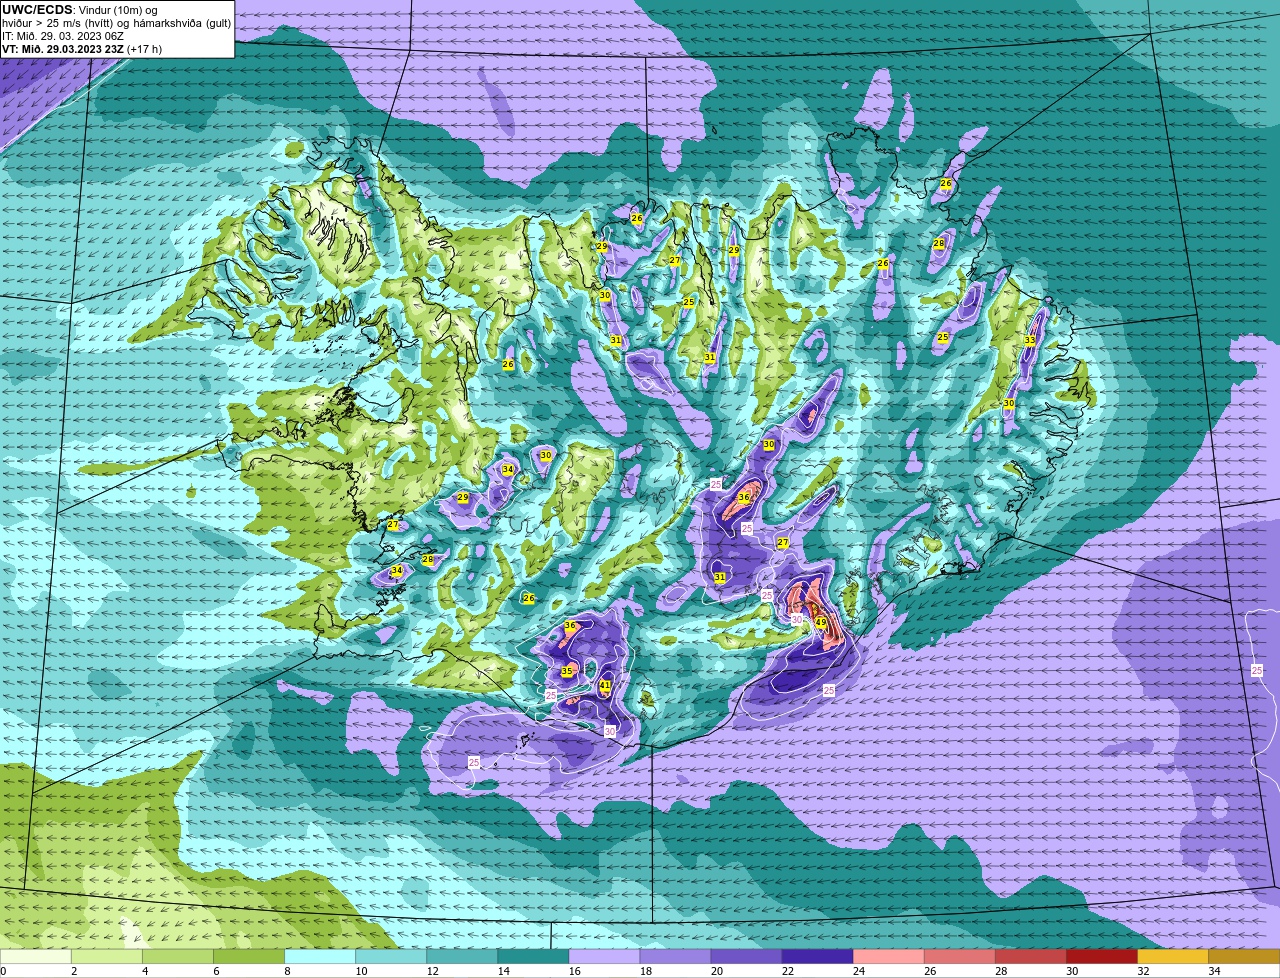Click the 28–30 m/s red legend swatch

tap(1030, 957)
